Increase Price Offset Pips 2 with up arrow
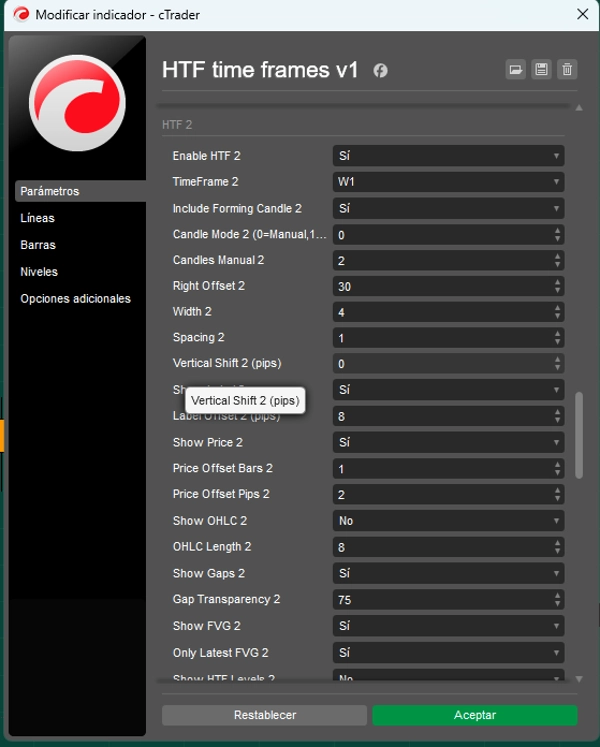The height and width of the screenshot is (747, 600). (558, 490)
